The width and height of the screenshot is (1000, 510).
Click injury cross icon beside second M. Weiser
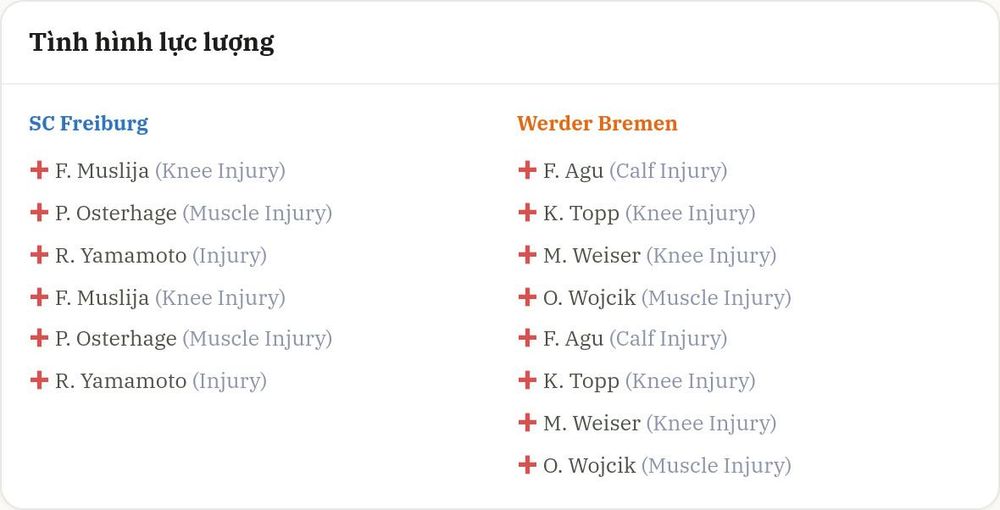527,422
